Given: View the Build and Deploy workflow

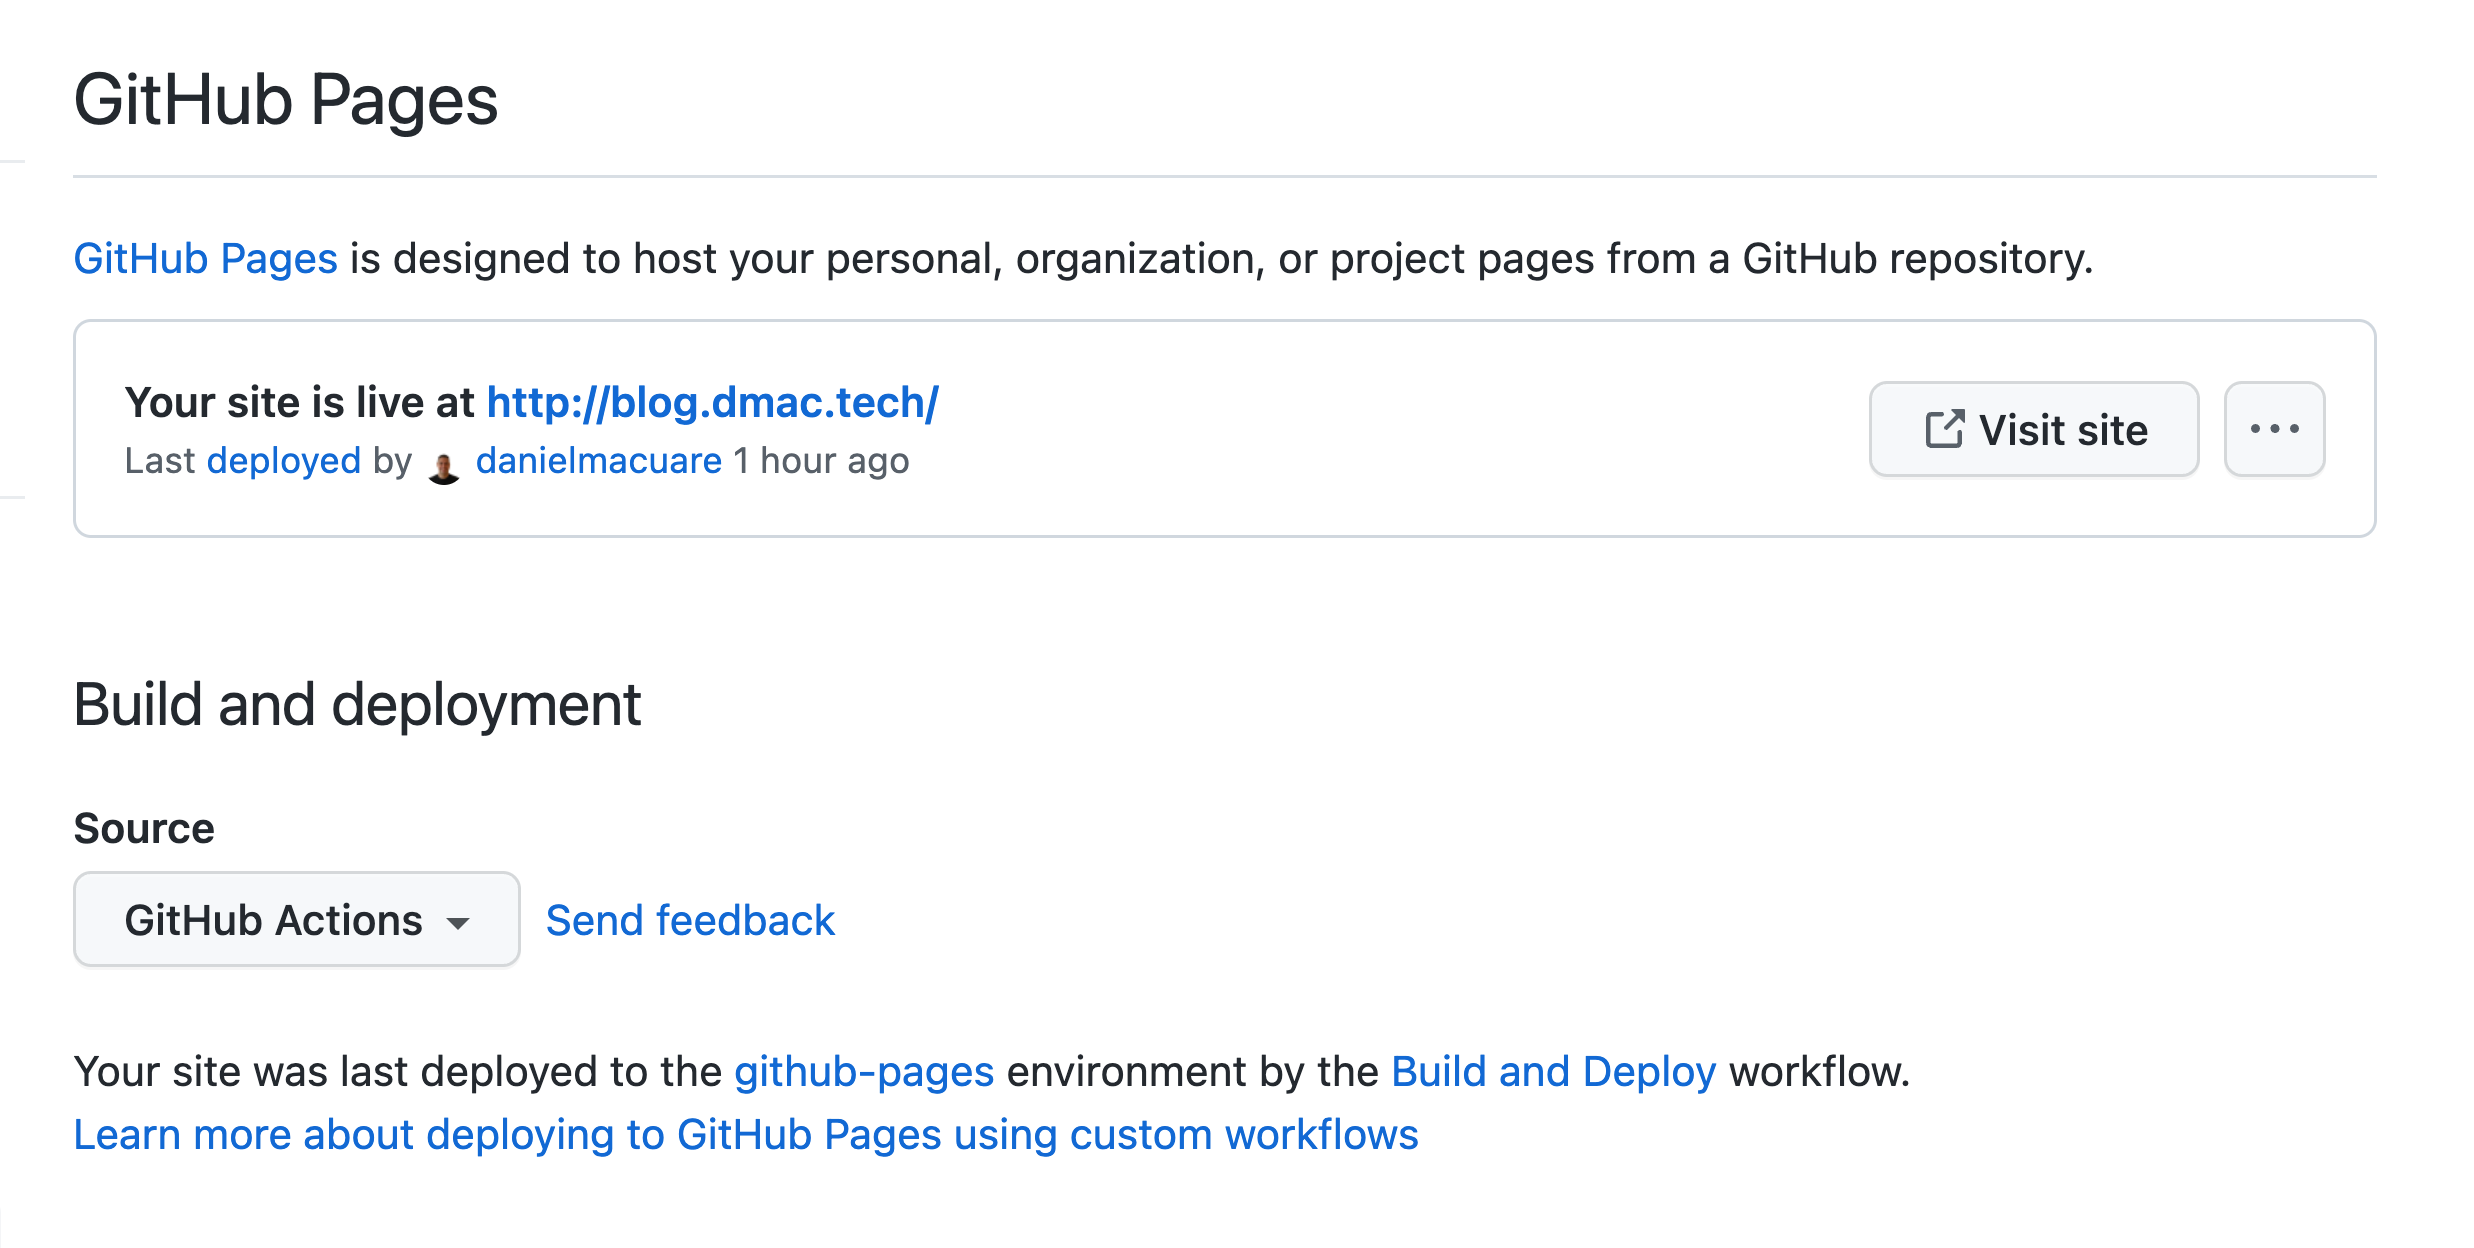Looking at the screenshot, I should (x=1553, y=1071).
